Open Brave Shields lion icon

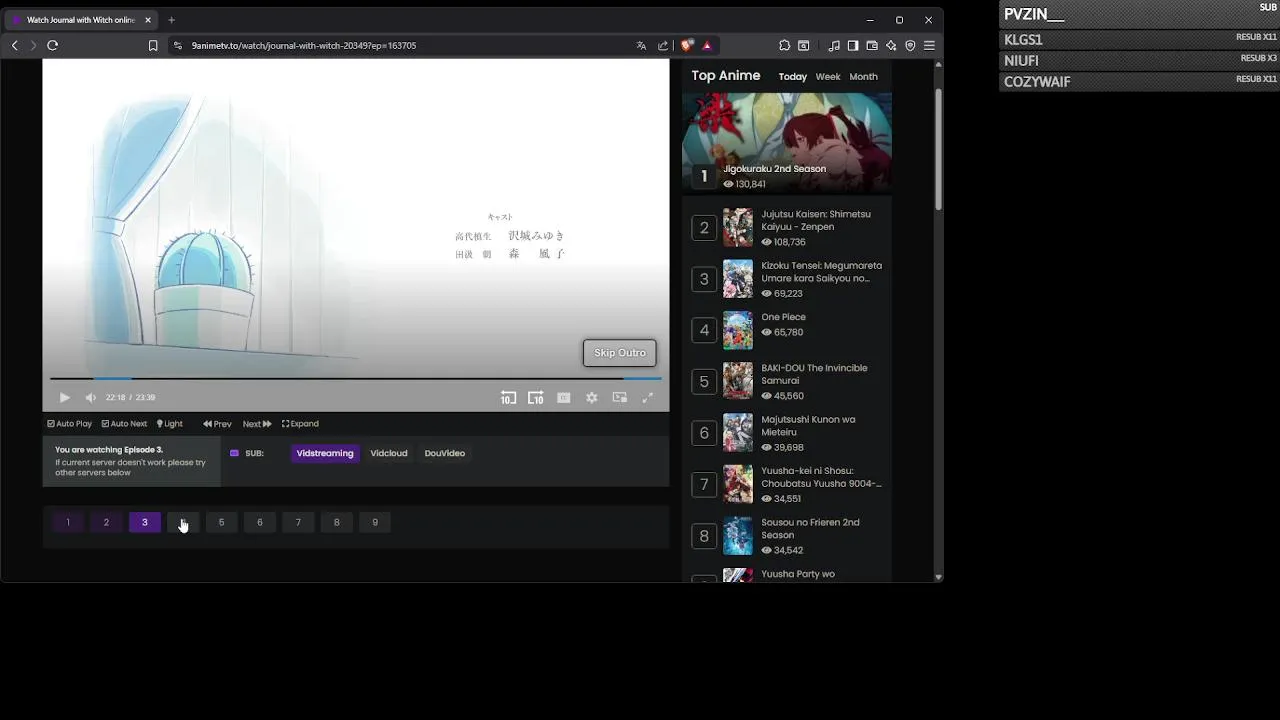click(687, 45)
